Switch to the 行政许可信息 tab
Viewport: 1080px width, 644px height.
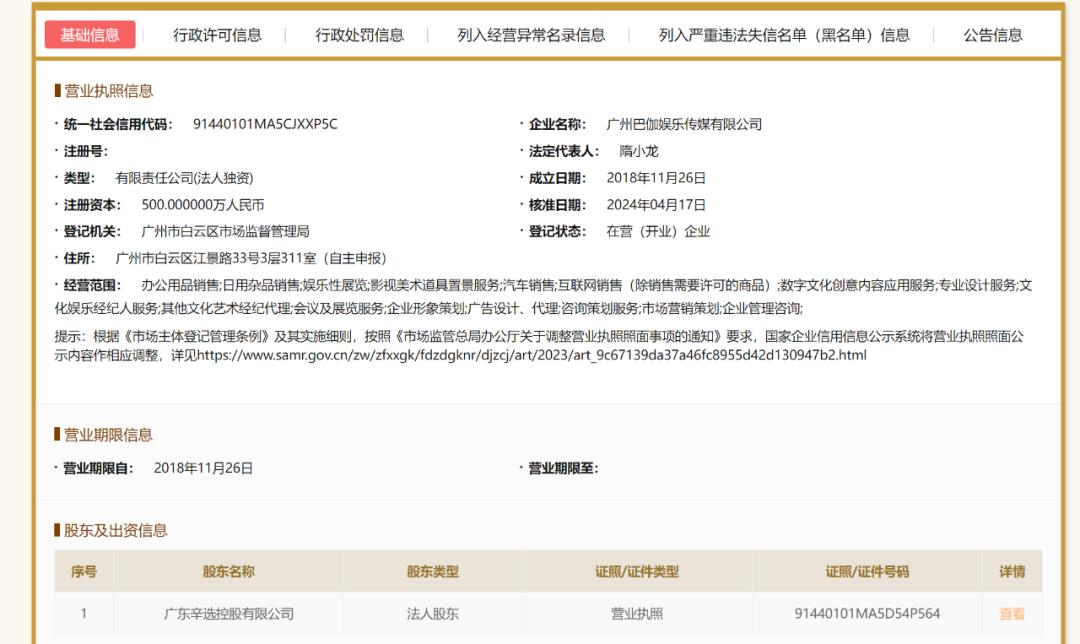tap(217, 35)
